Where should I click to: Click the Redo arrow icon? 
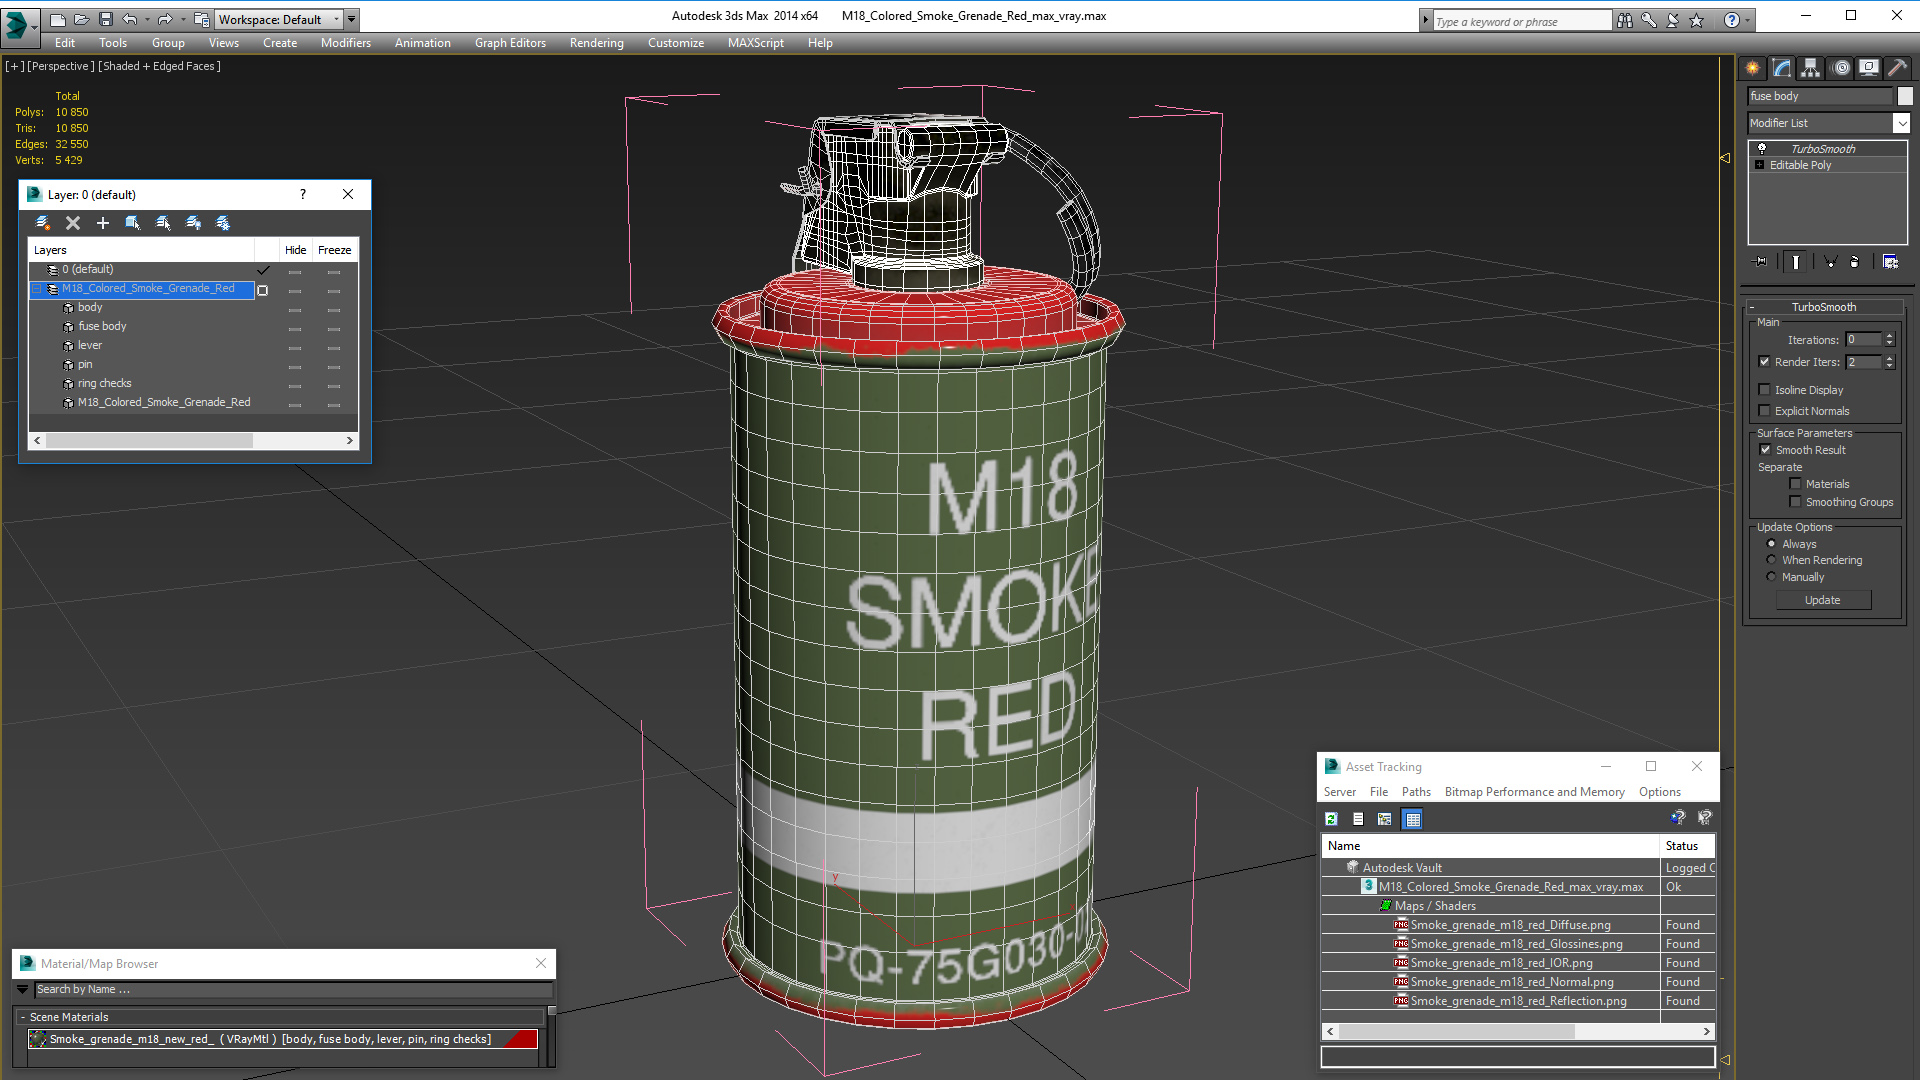(165, 19)
